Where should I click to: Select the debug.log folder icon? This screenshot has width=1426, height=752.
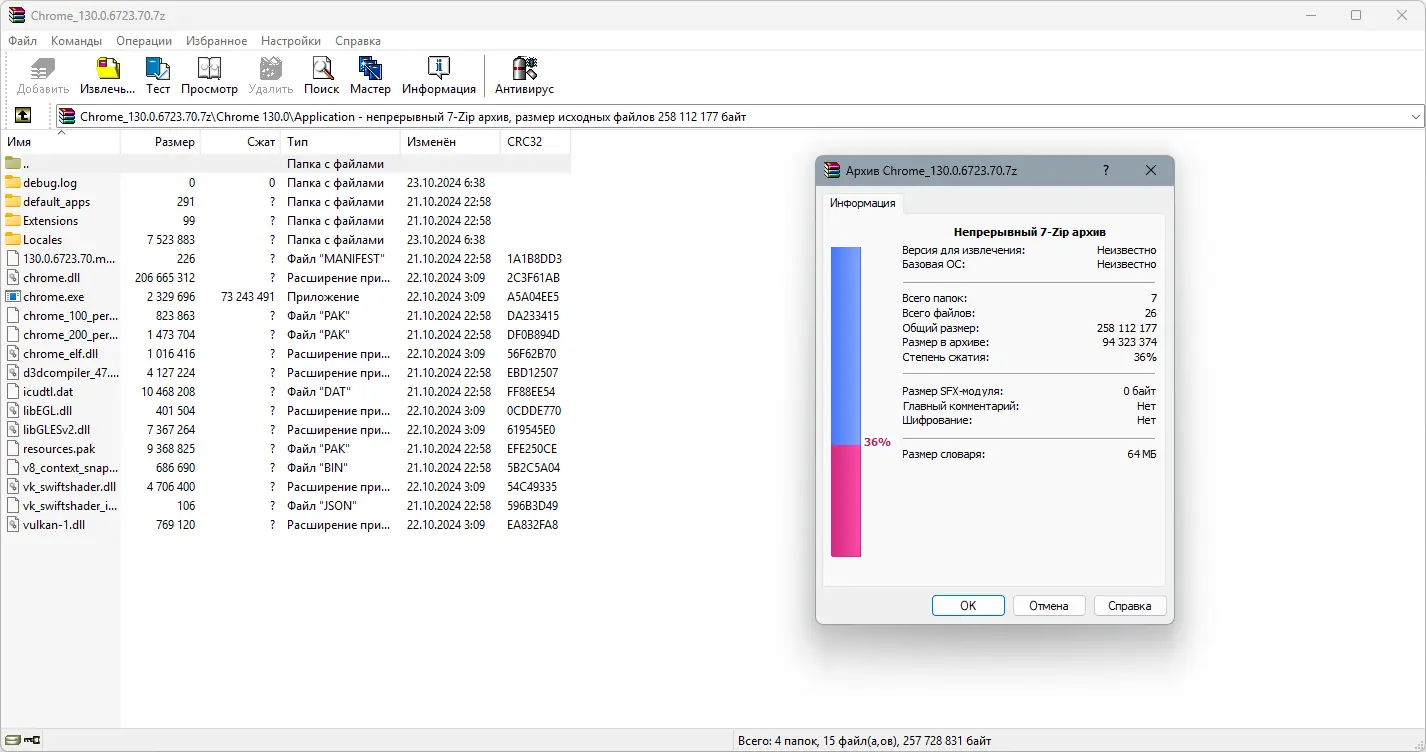tap(13, 182)
